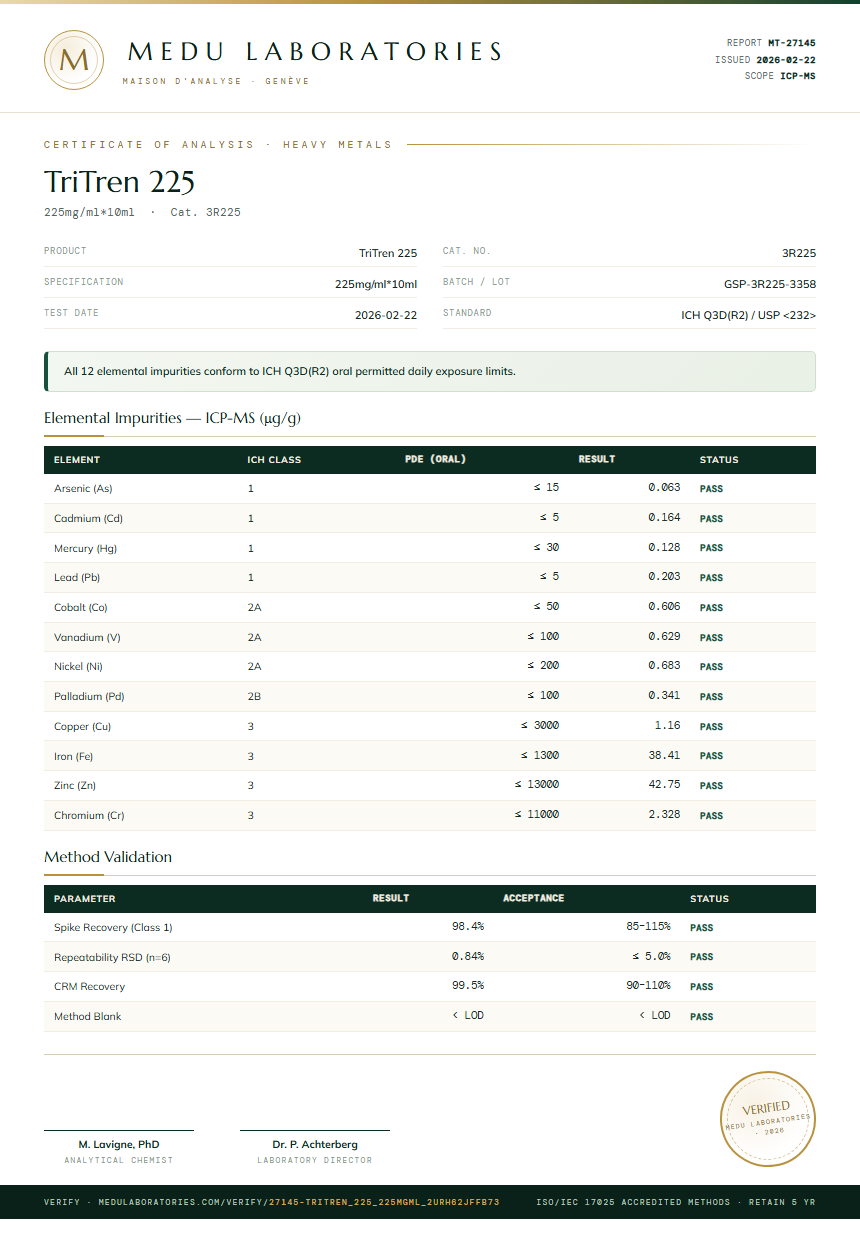Click the Mercury (Hg) row label
The image size is (860, 1249).
[86, 548]
